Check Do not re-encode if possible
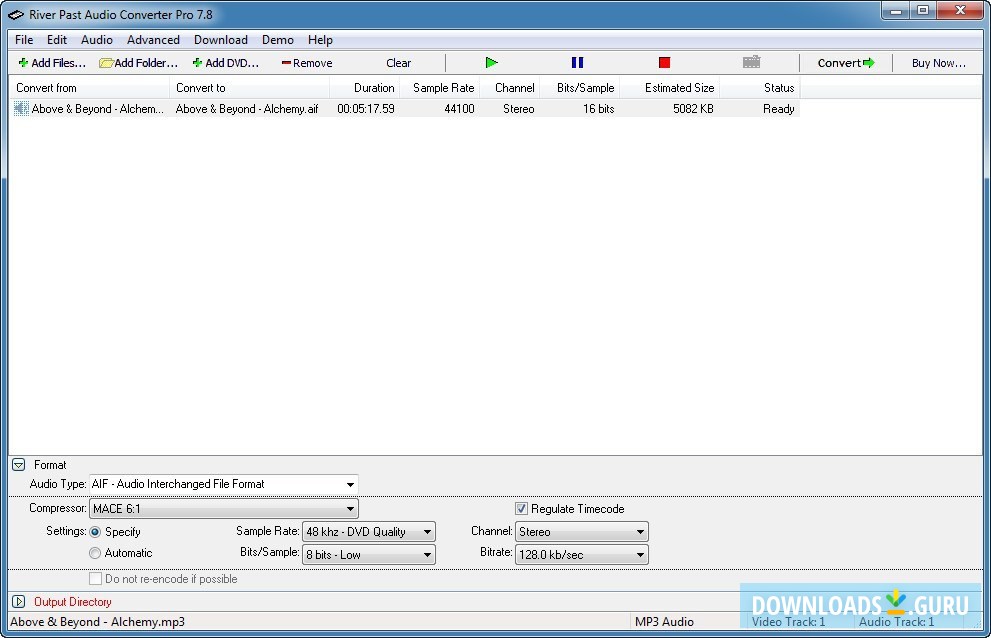Viewport: 991px width, 638px height. tap(96, 578)
